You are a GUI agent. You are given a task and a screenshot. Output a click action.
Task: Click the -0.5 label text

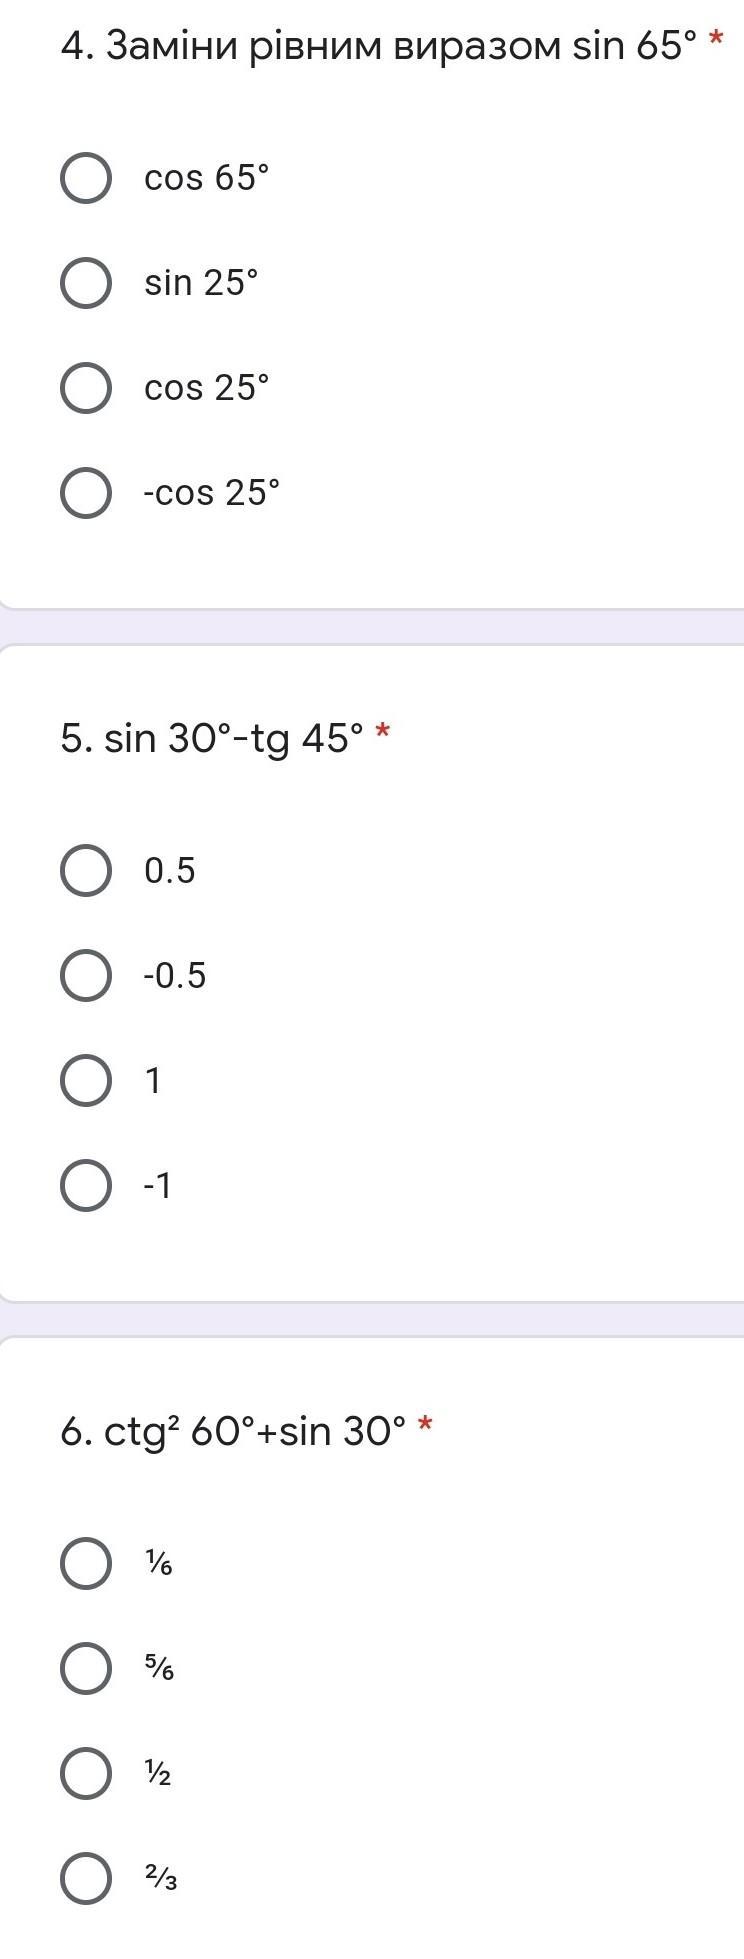[175, 976]
